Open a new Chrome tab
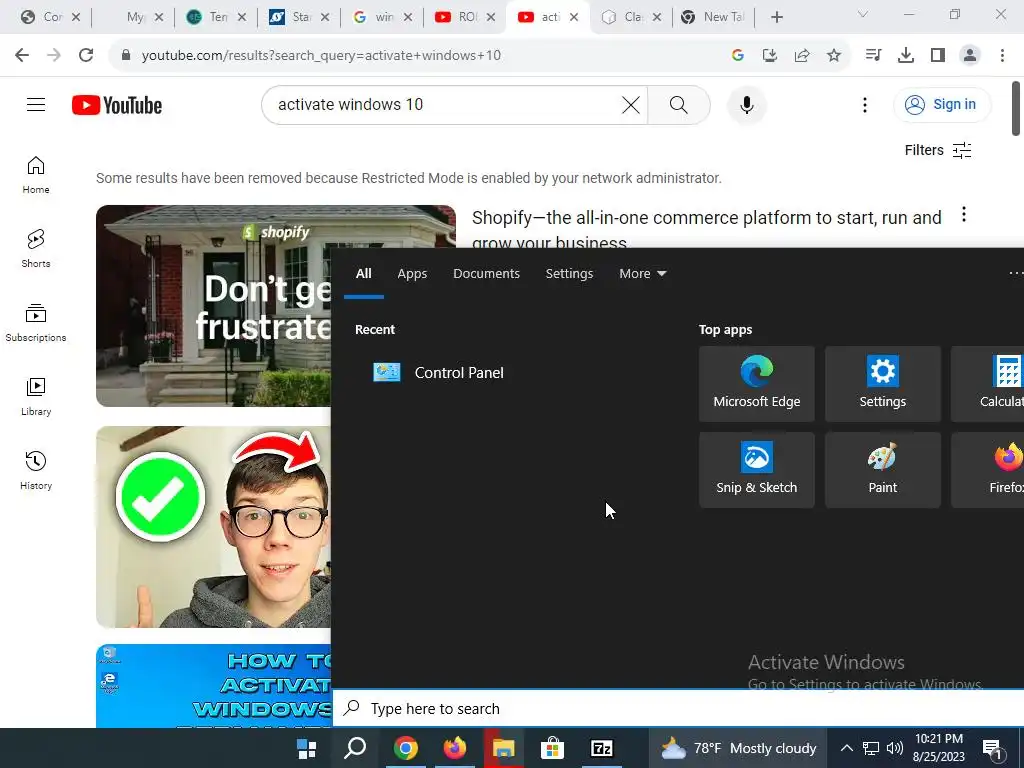 coord(776,18)
